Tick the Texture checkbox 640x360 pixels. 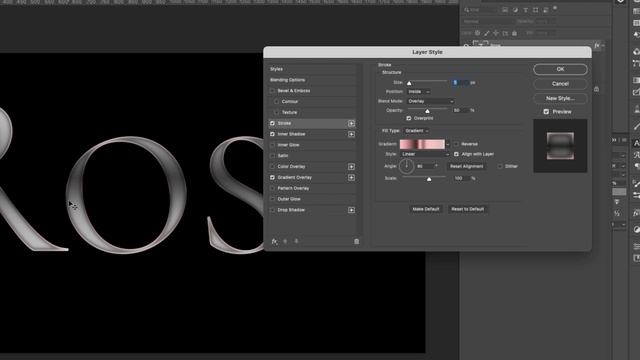[277, 112]
